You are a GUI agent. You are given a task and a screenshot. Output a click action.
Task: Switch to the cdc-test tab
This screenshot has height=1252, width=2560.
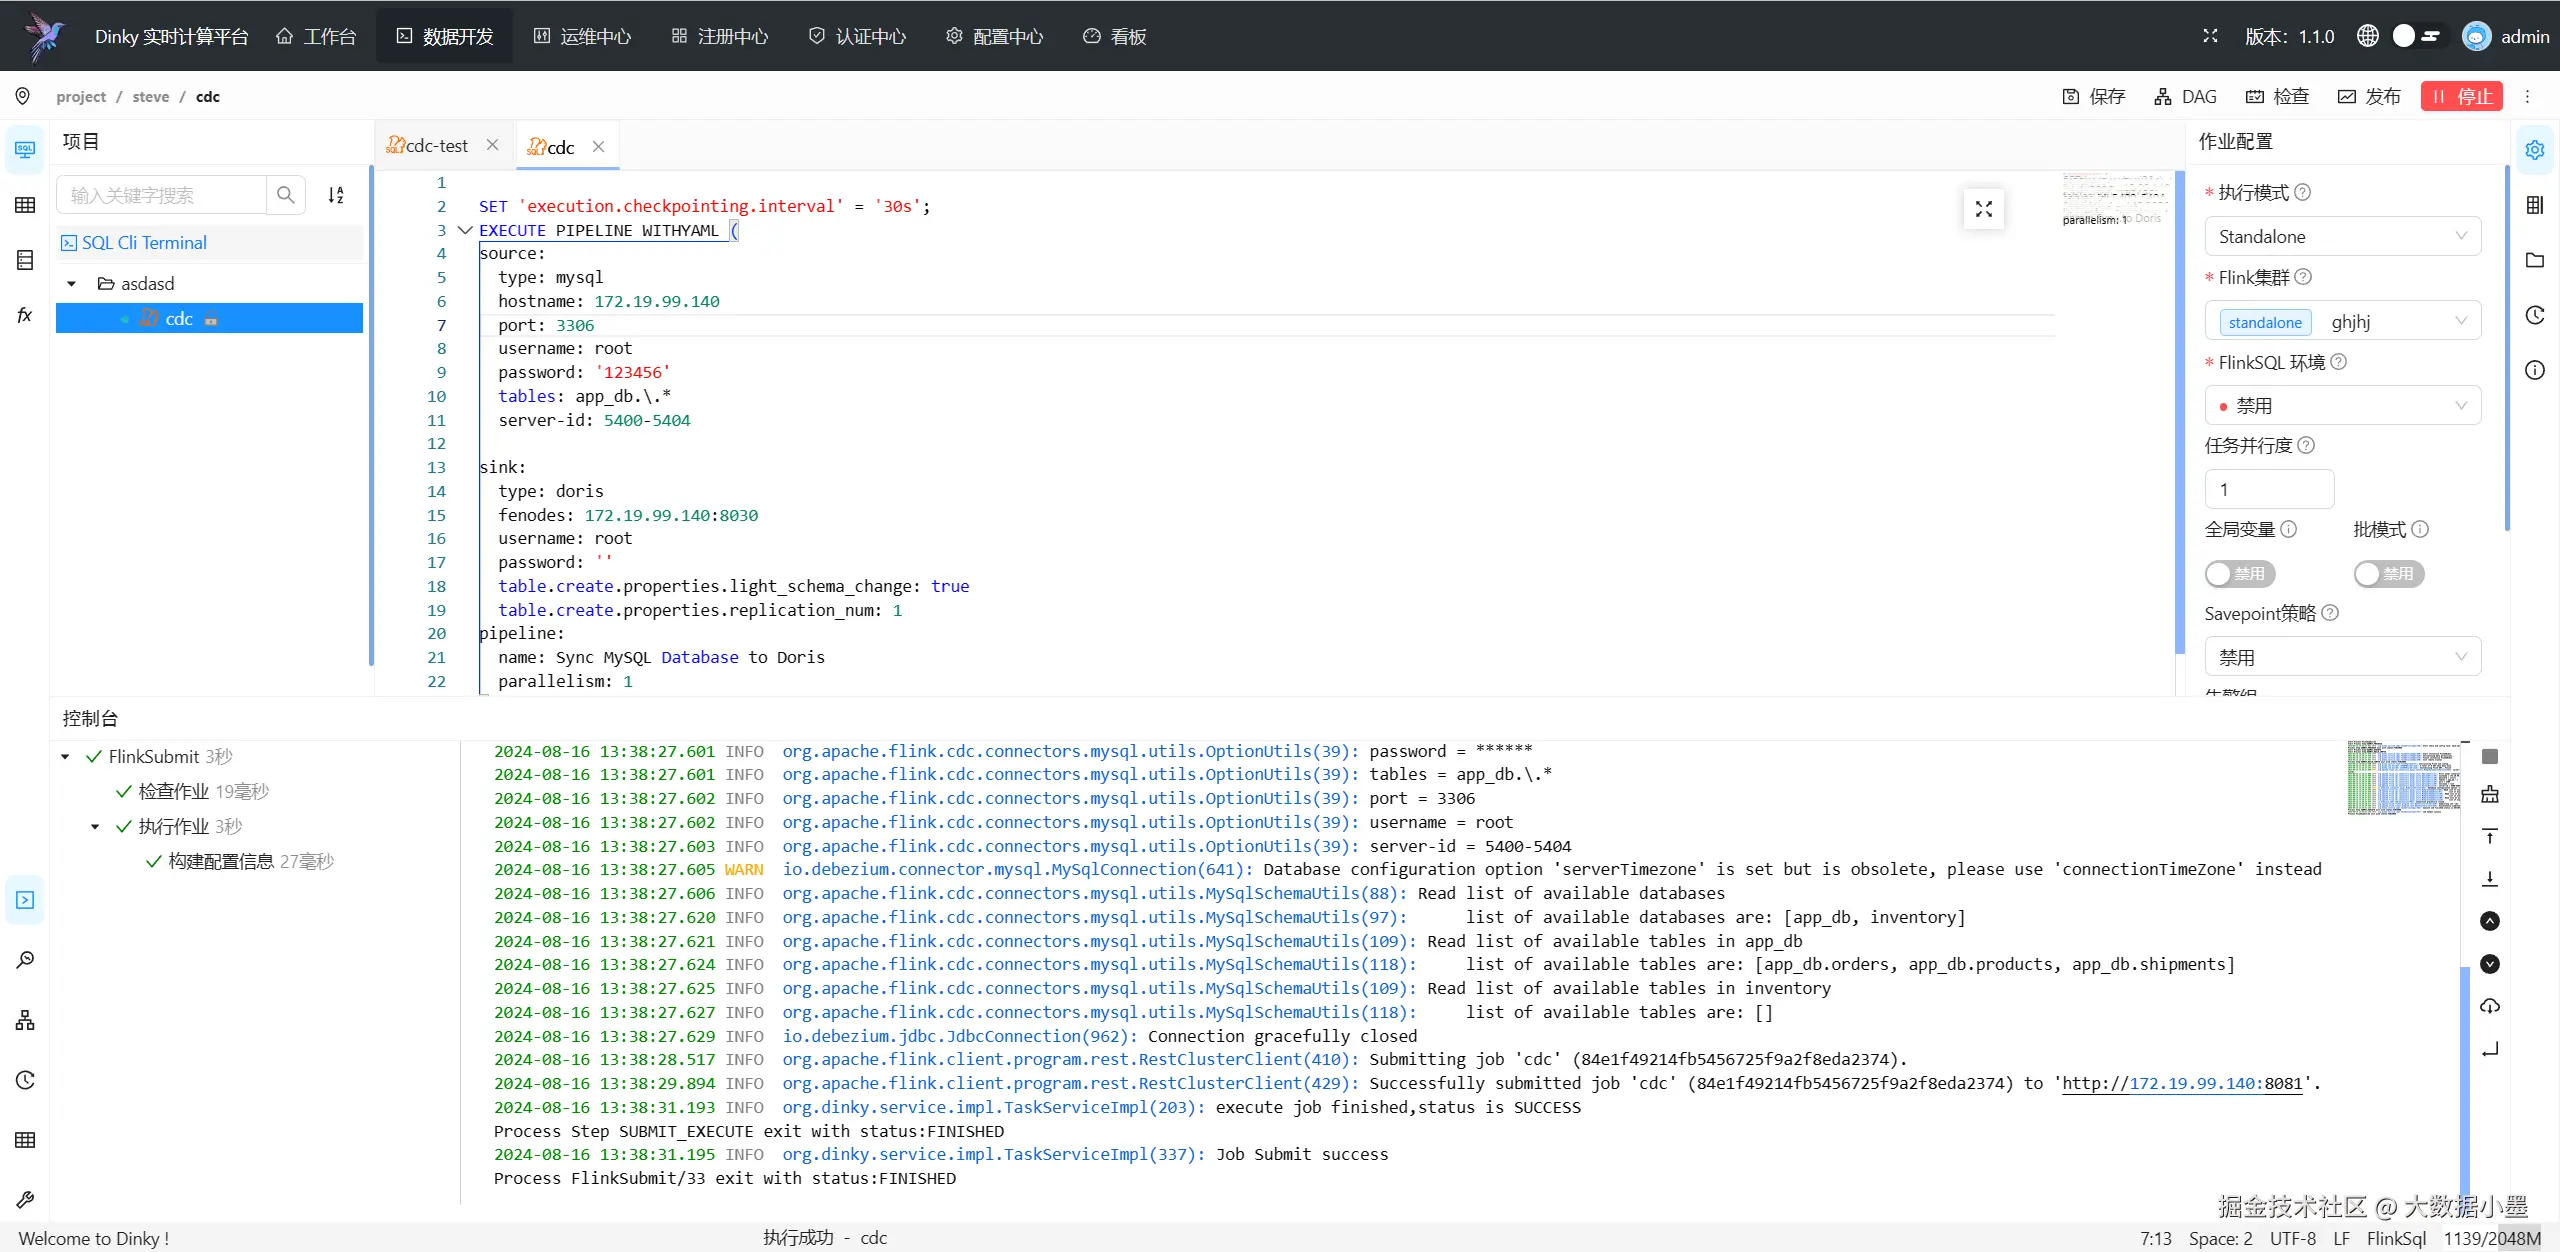click(x=436, y=146)
